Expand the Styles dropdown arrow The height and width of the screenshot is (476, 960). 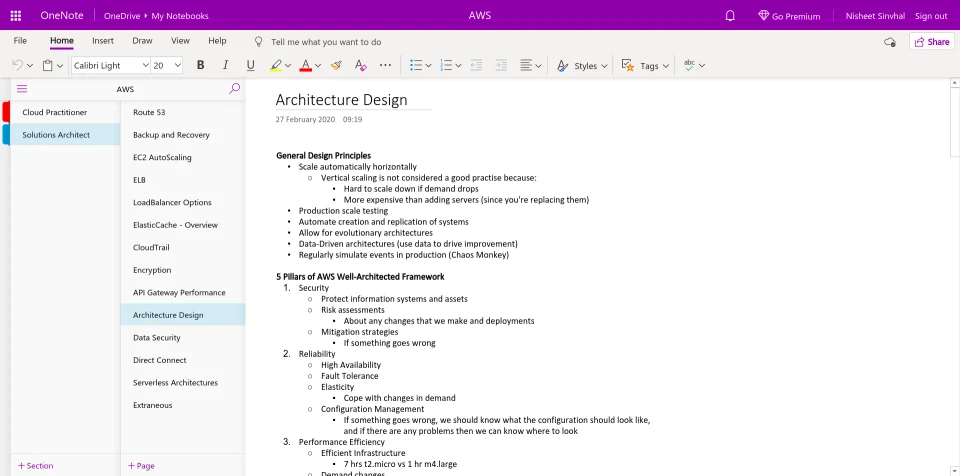pyautogui.click(x=604, y=66)
